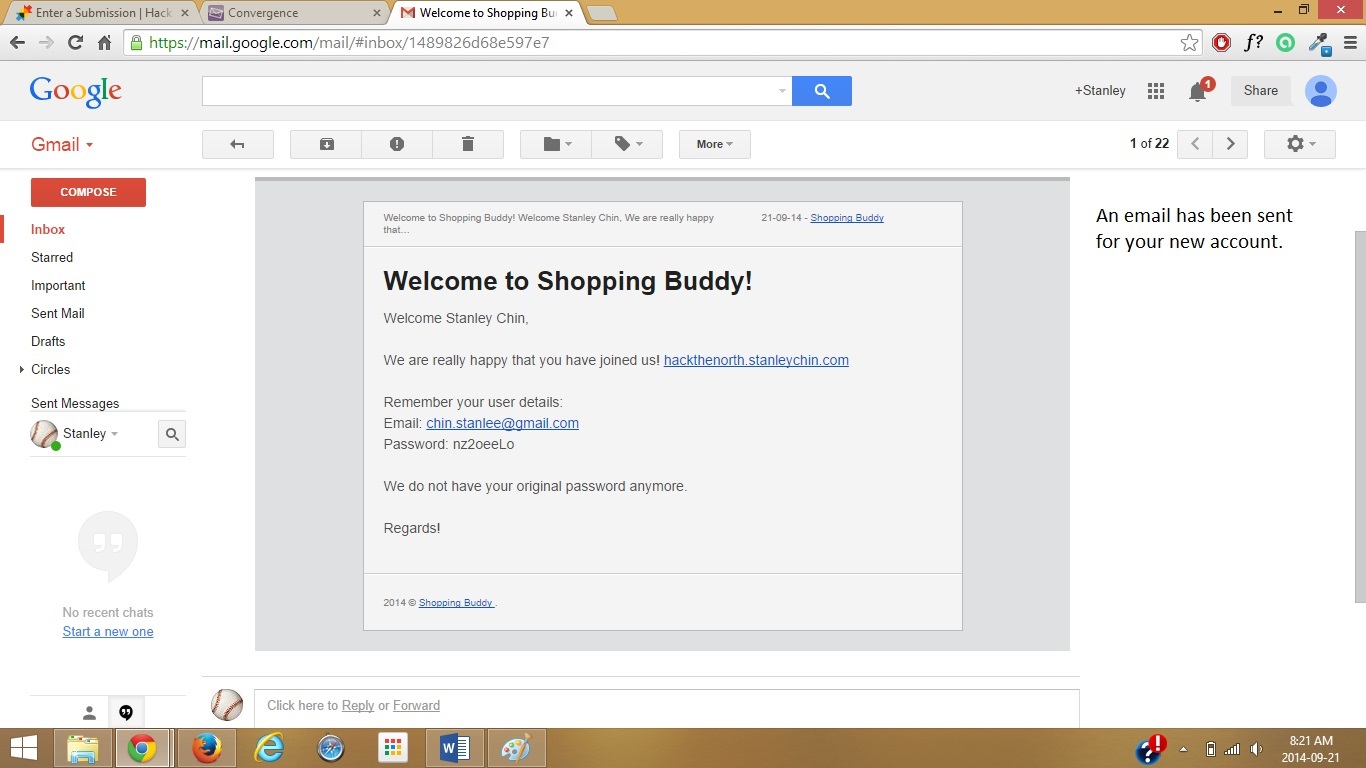Click the red Adblock extension icon
This screenshot has width=1366, height=768.
coord(1221,43)
